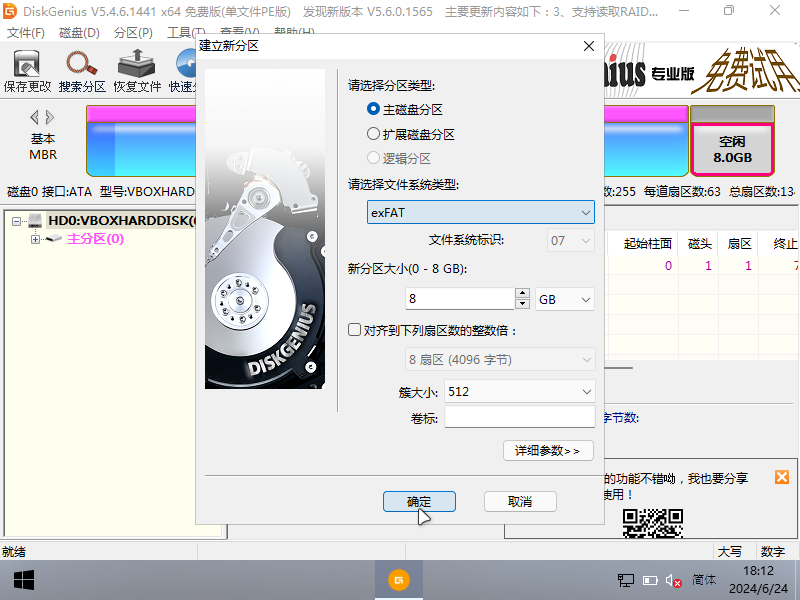The image size is (800, 600).
Task: Click the Save Changes (保存更改) toolbar icon
Action: click(x=27, y=71)
